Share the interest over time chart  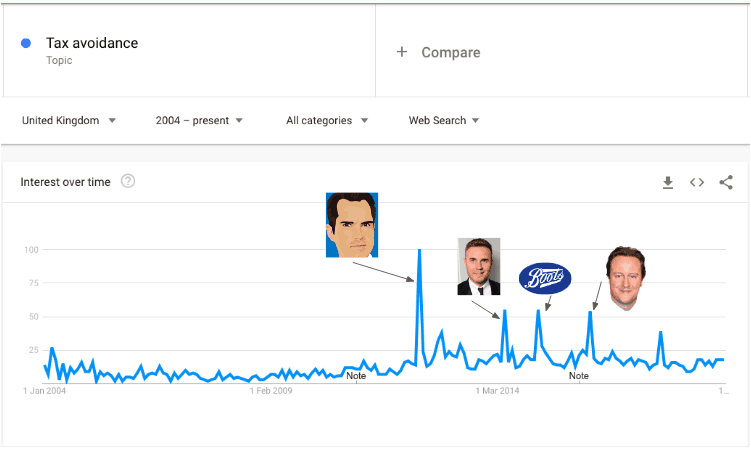[x=726, y=182]
